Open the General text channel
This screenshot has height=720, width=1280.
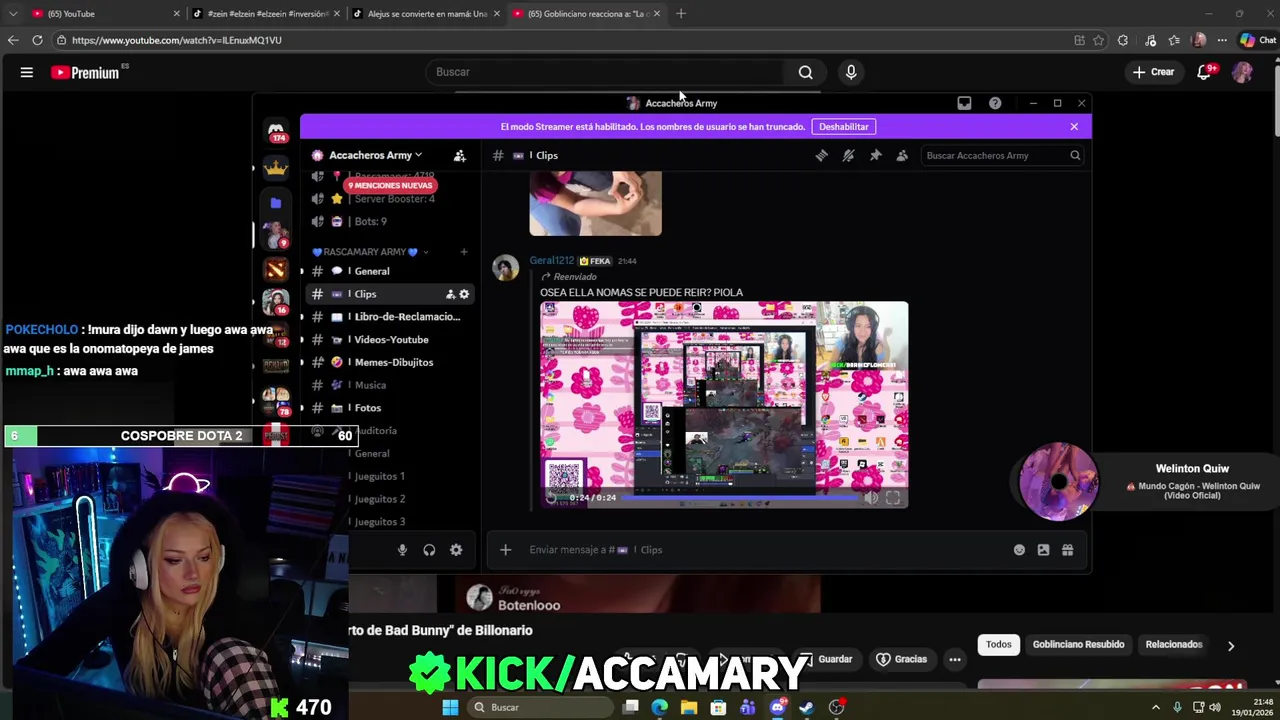[390, 271]
